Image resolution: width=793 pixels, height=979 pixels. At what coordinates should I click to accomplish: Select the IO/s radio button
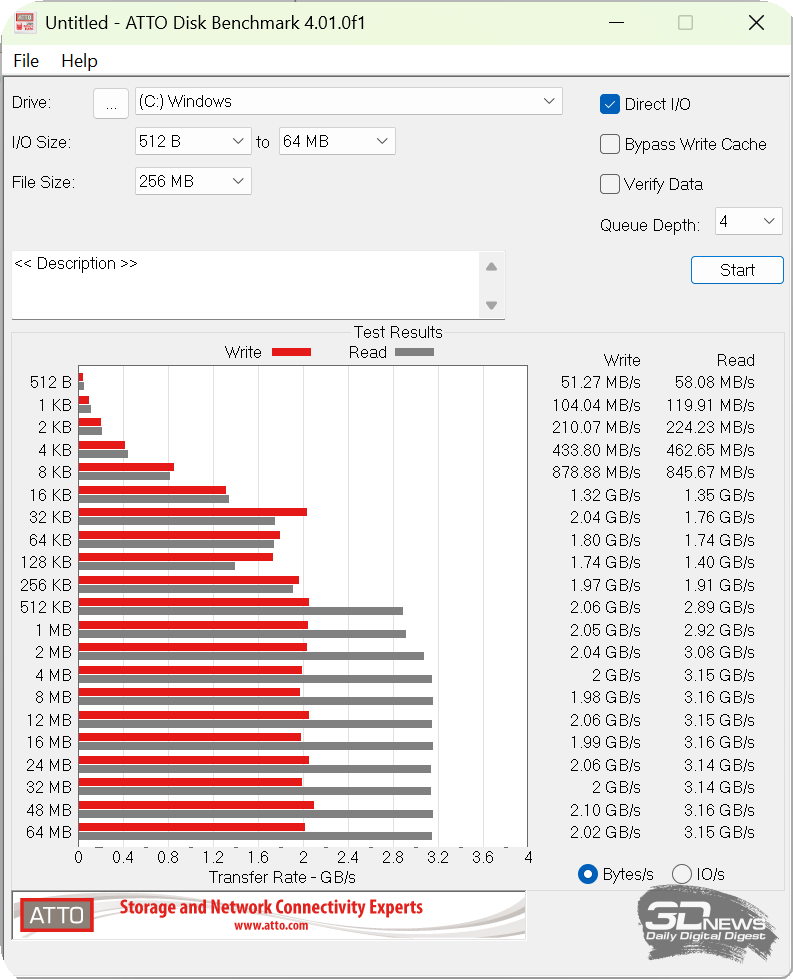tap(682, 874)
